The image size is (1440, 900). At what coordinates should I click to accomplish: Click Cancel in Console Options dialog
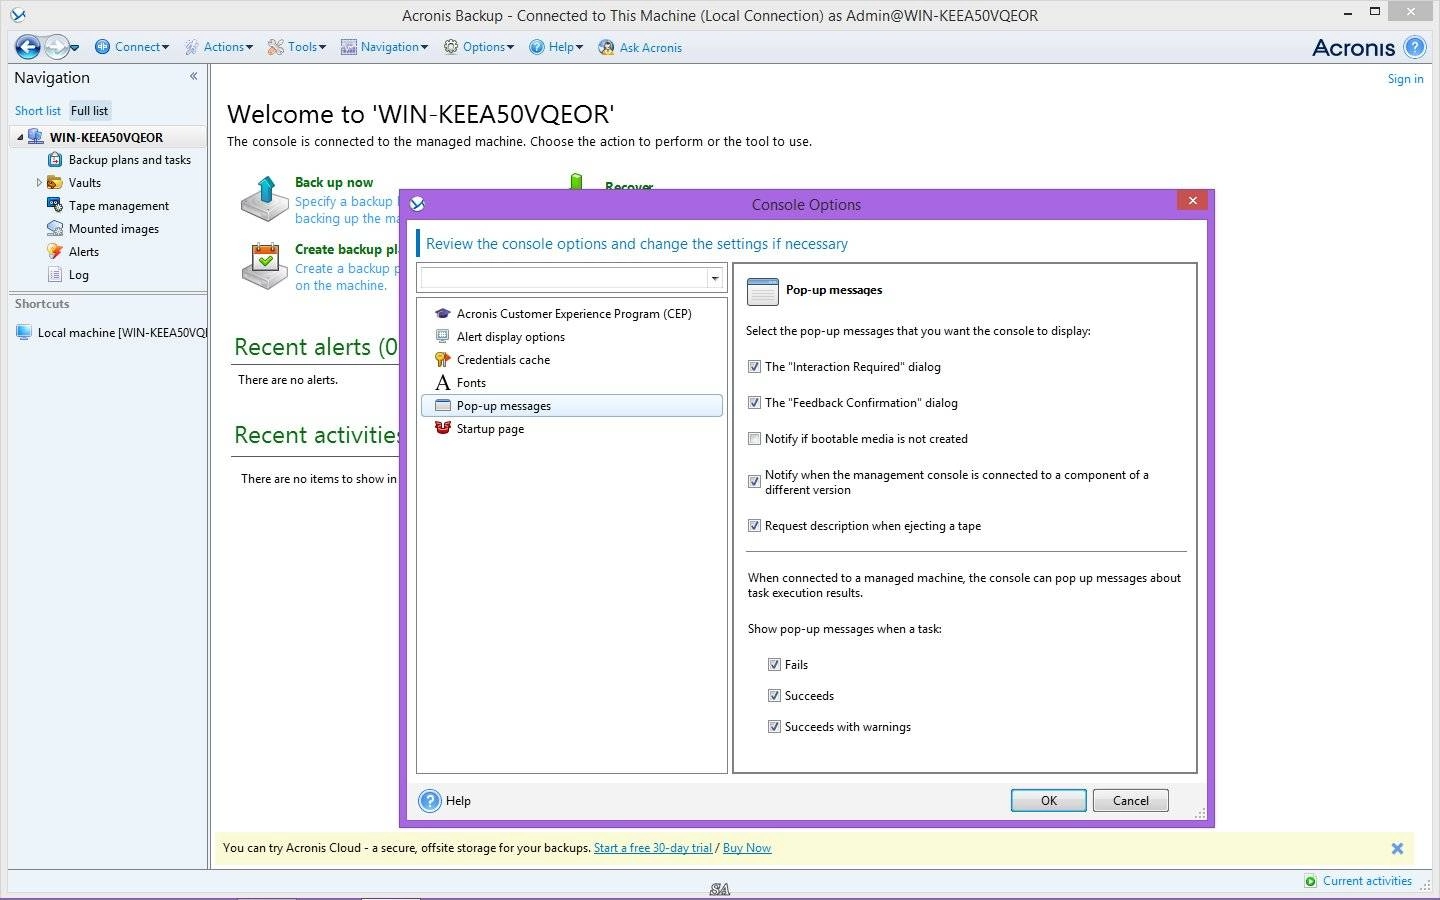(1131, 801)
